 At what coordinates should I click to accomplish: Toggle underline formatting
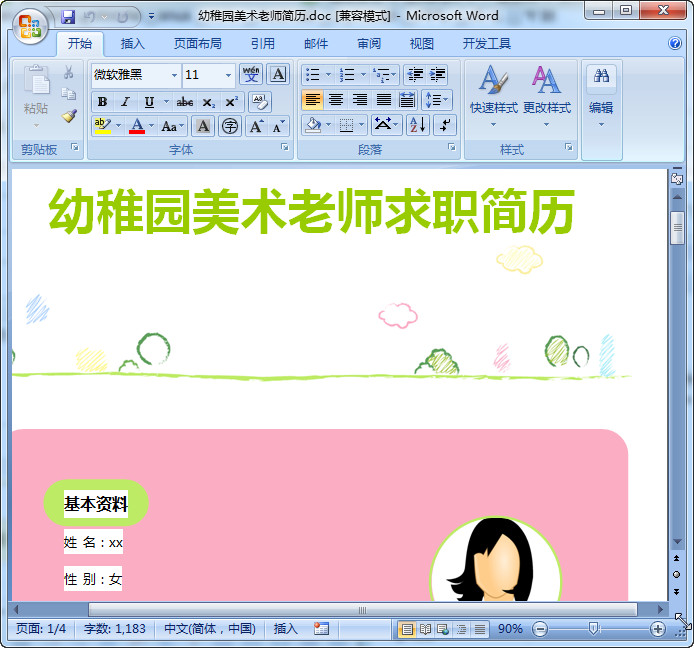tap(149, 102)
